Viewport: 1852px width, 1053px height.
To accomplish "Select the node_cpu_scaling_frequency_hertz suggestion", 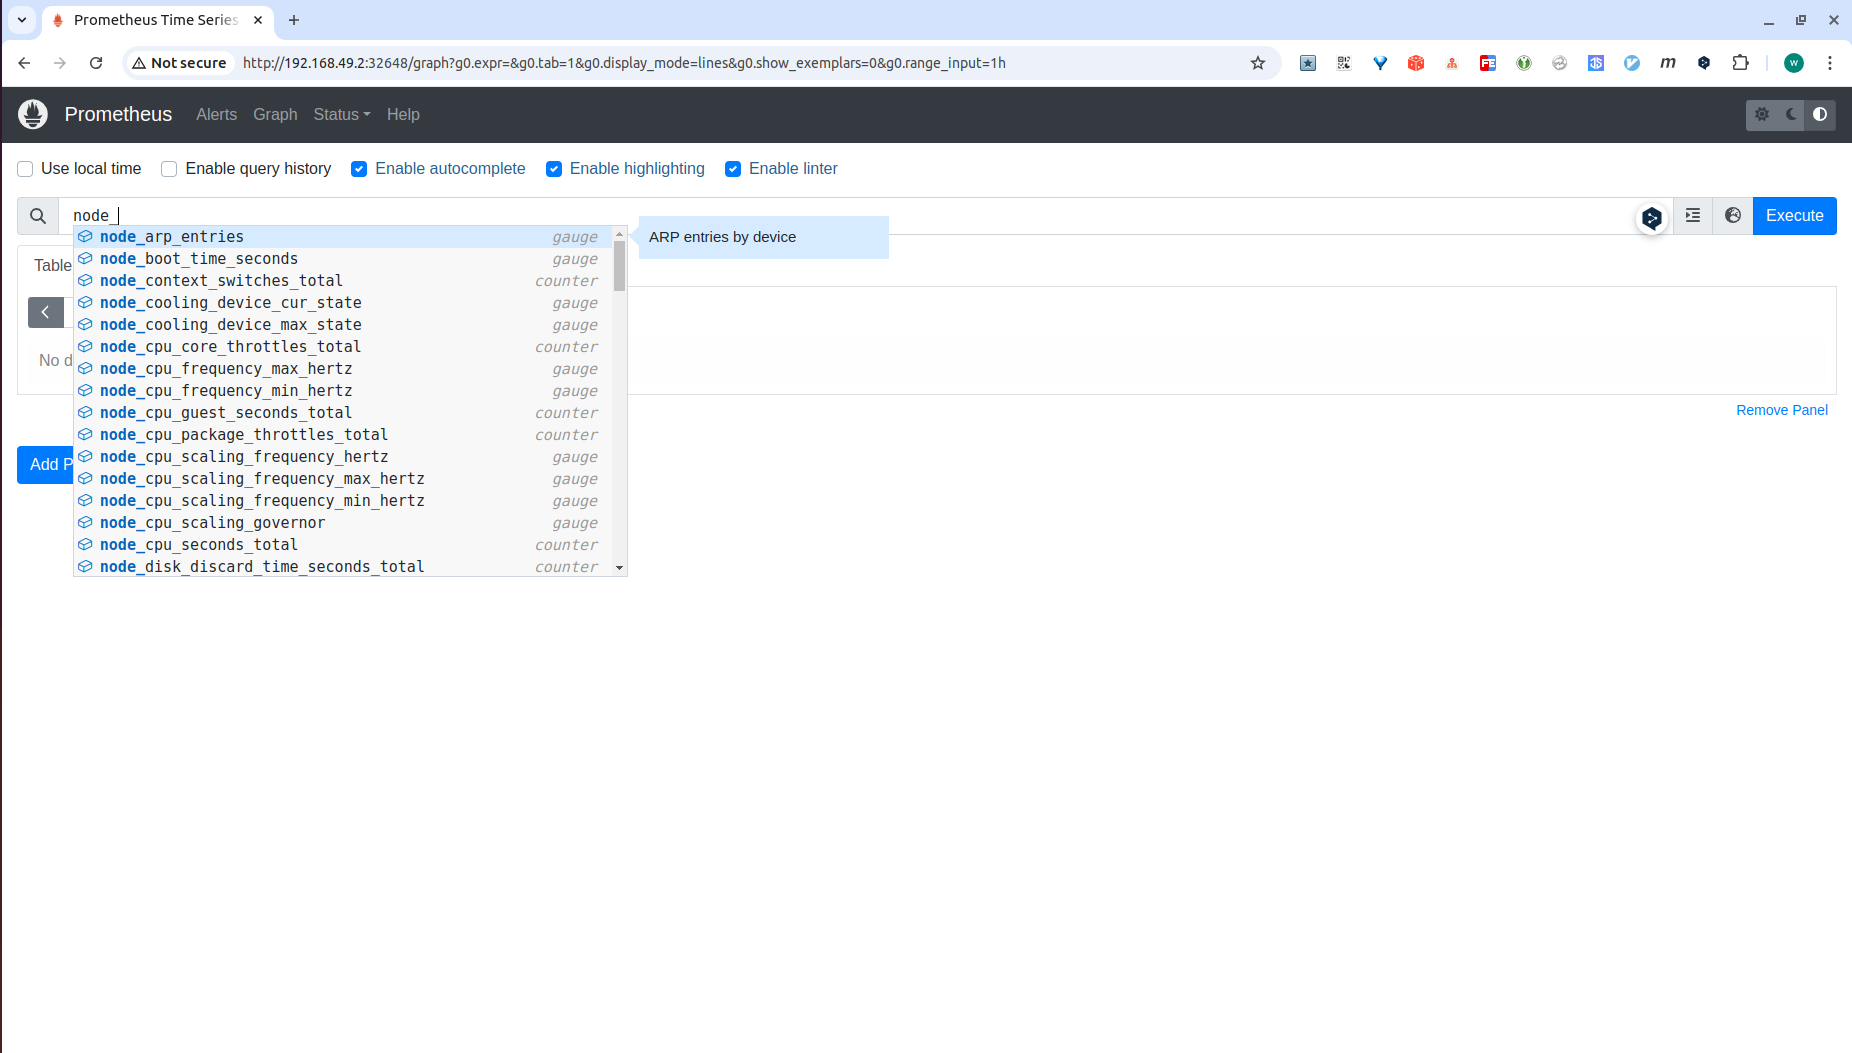I will (343, 457).
